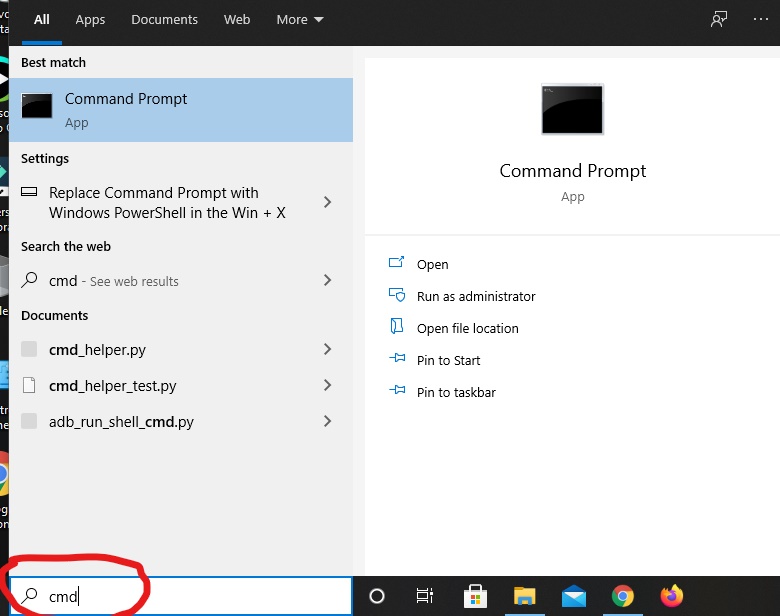Click the adb_run_shell_cmd.py file icon

29,420
